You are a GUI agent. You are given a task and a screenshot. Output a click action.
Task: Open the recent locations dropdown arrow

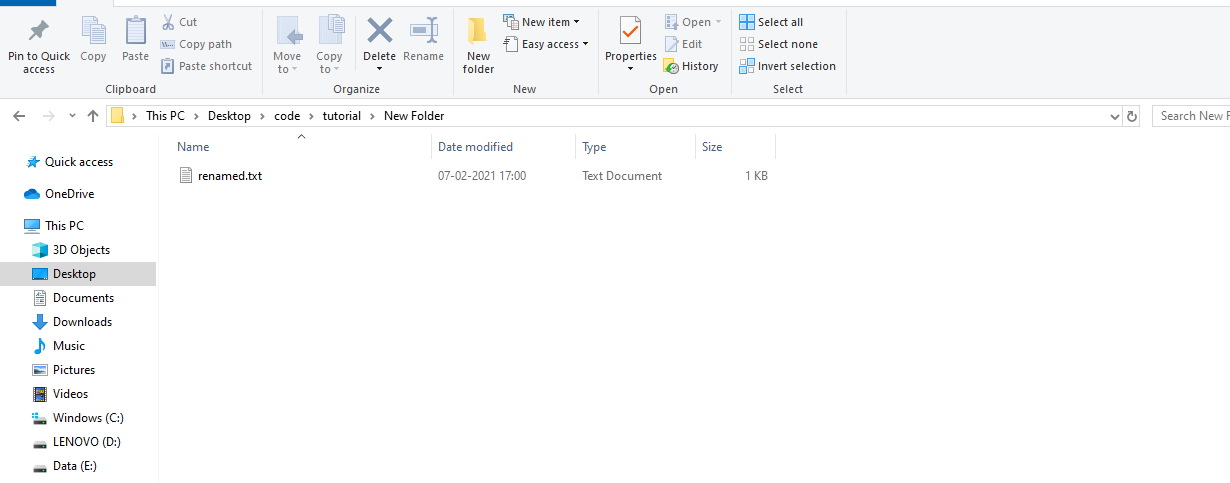pyautogui.click(x=72, y=116)
